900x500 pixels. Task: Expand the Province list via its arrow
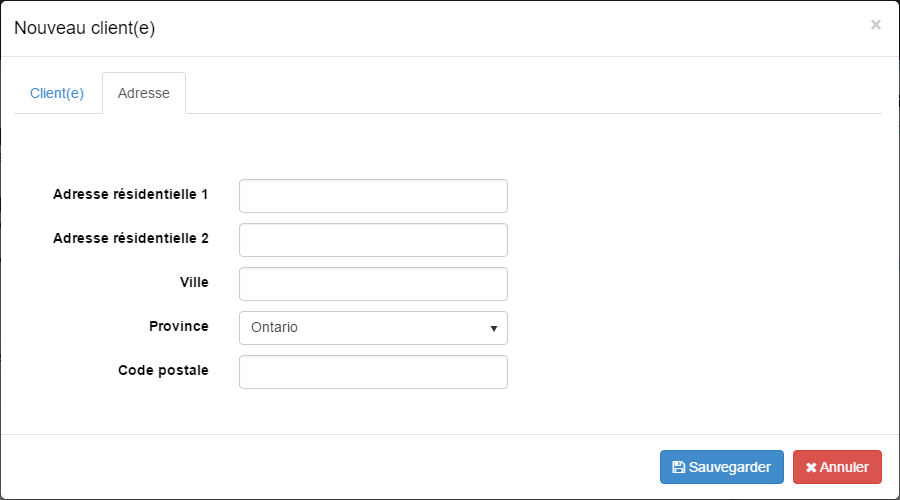[x=494, y=328]
